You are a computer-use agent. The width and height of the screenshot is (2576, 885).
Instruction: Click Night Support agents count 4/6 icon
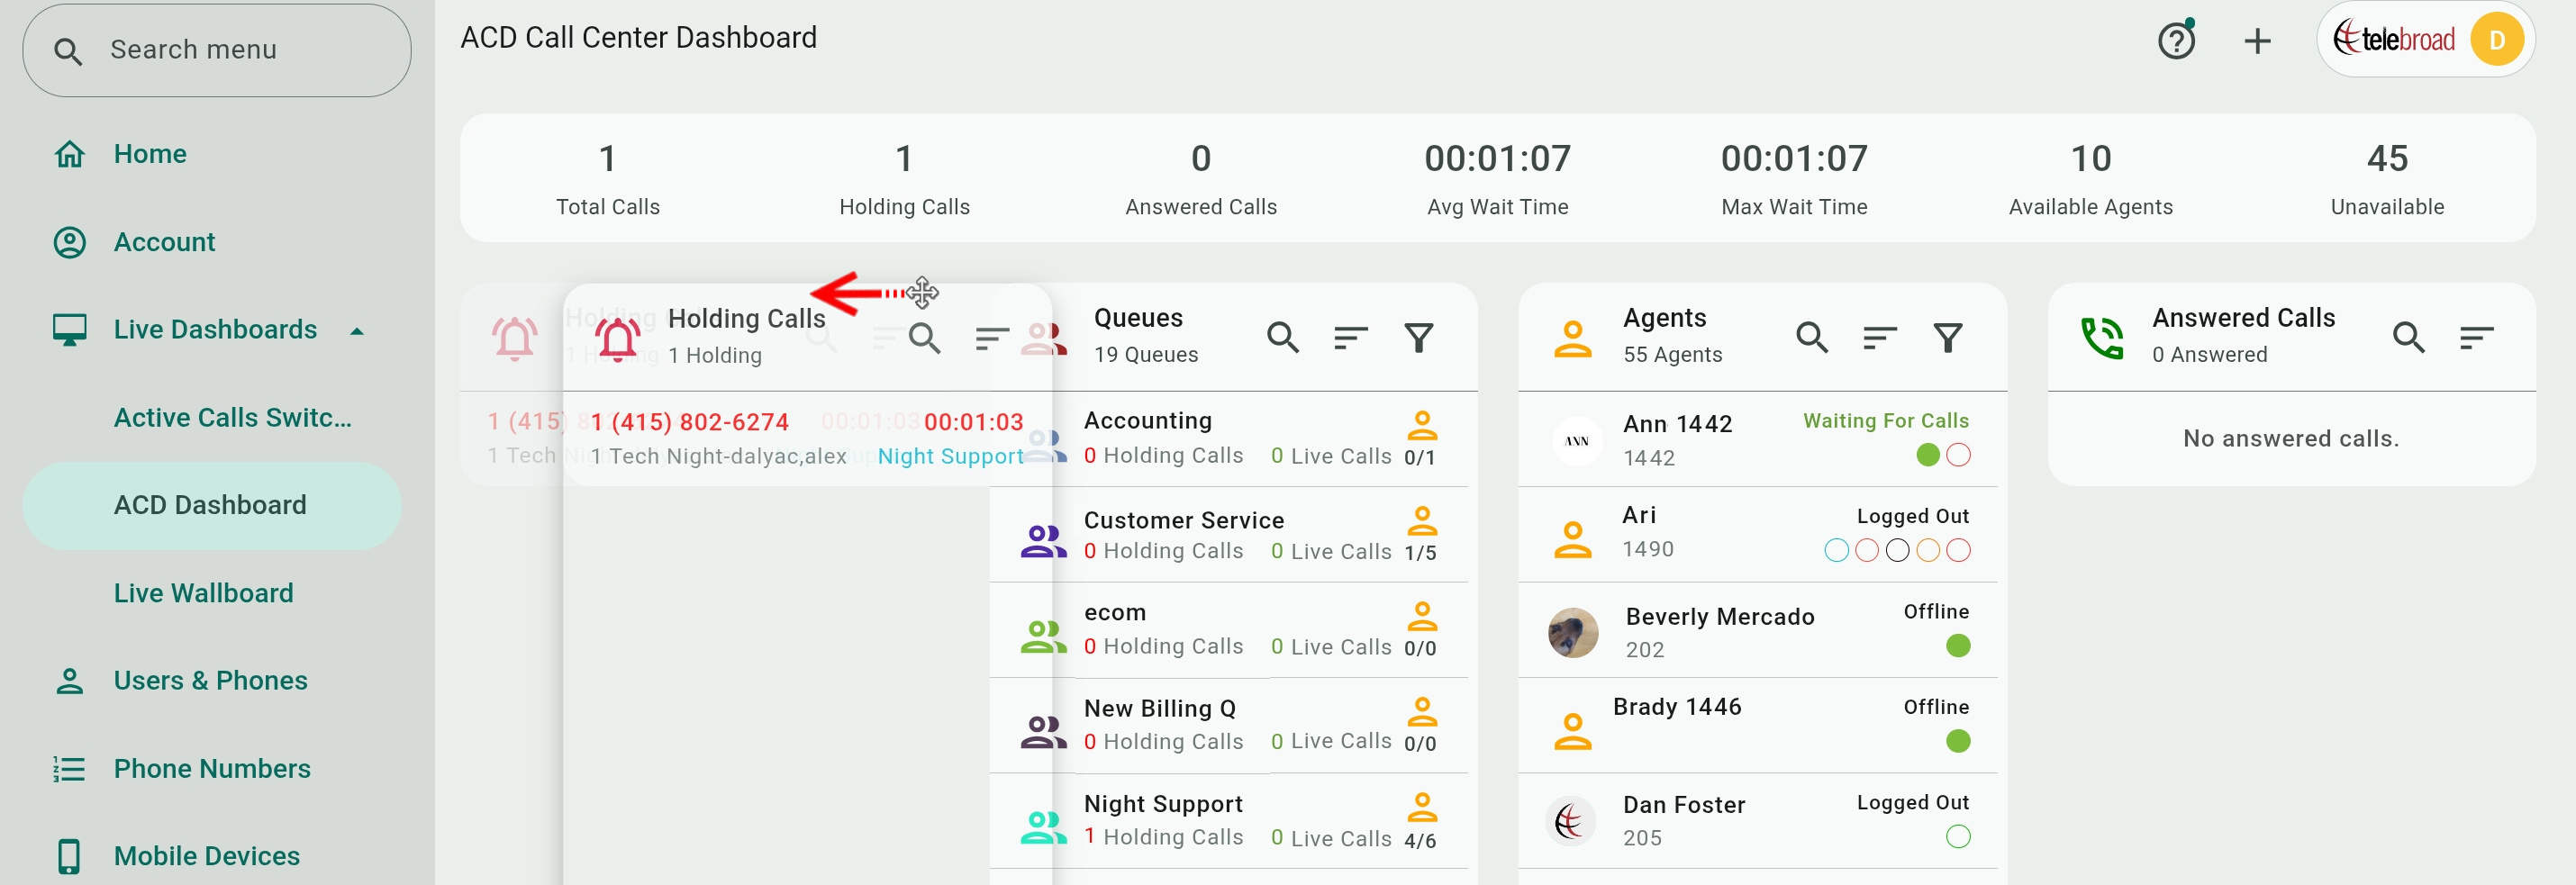(1421, 807)
